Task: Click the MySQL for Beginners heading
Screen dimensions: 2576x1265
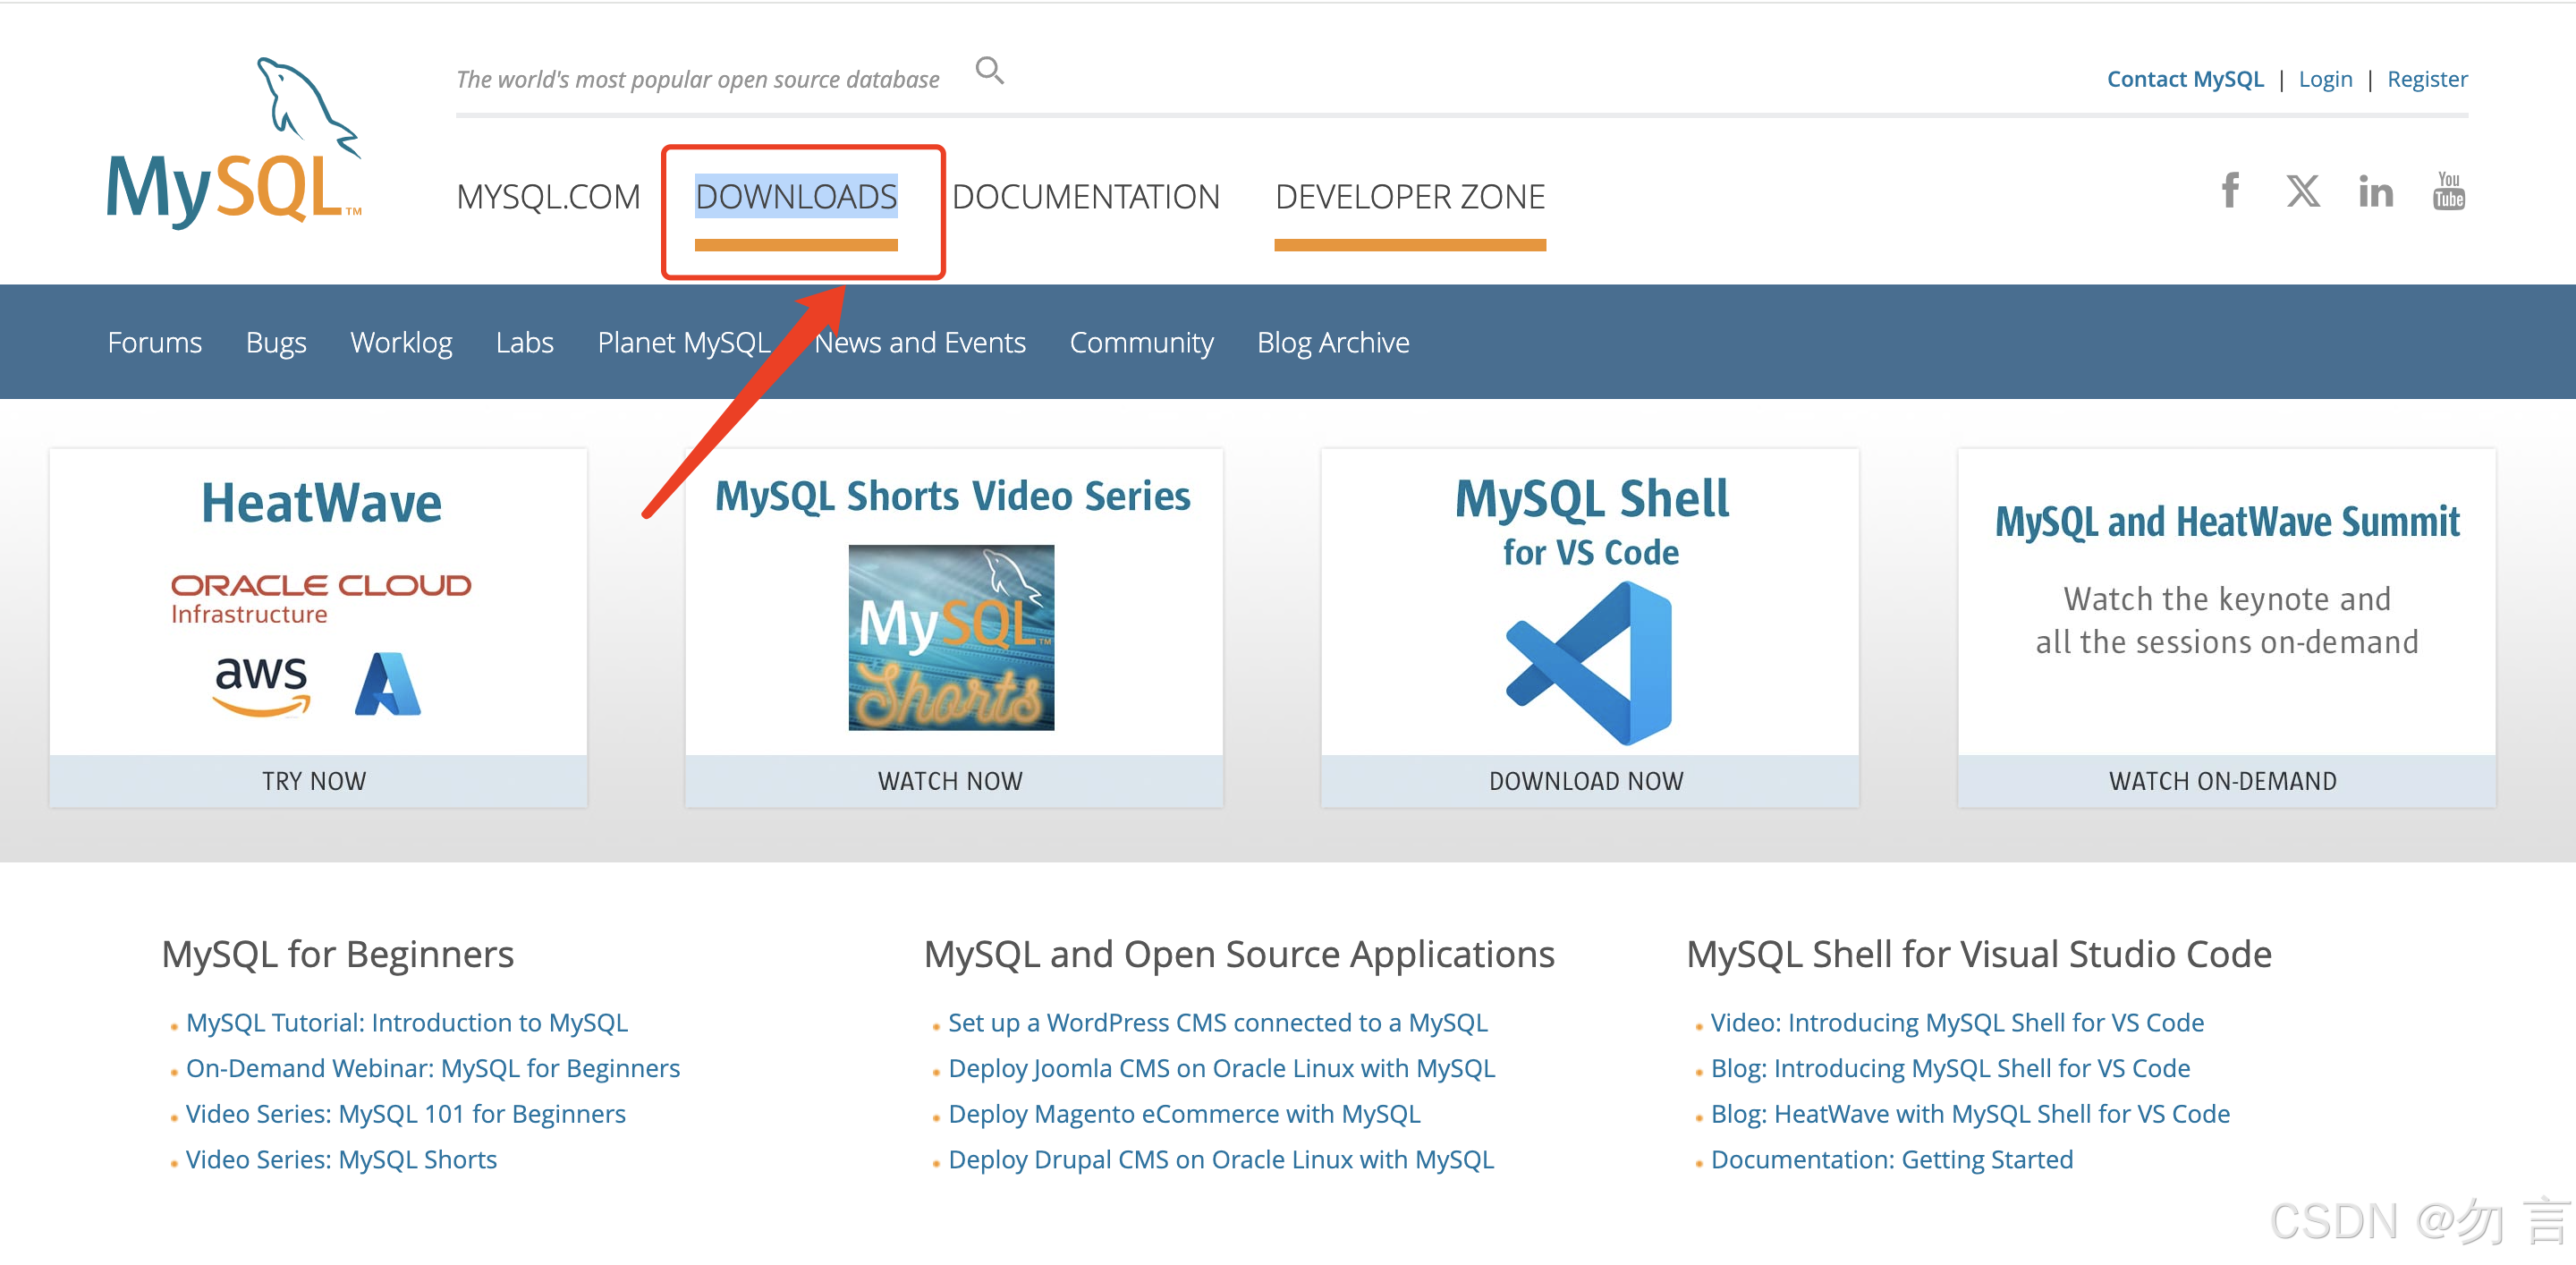Action: pos(338,954)
